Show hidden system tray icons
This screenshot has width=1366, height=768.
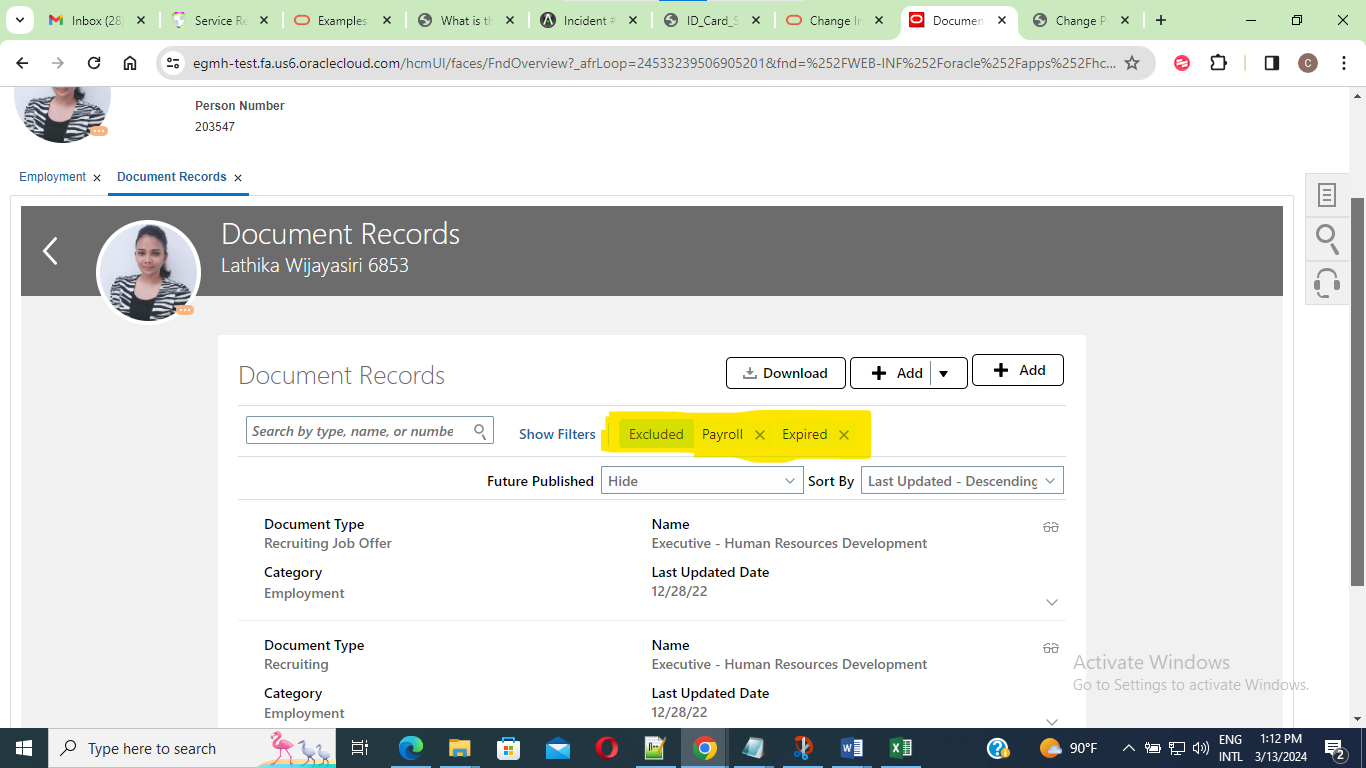pos(1129,748)
